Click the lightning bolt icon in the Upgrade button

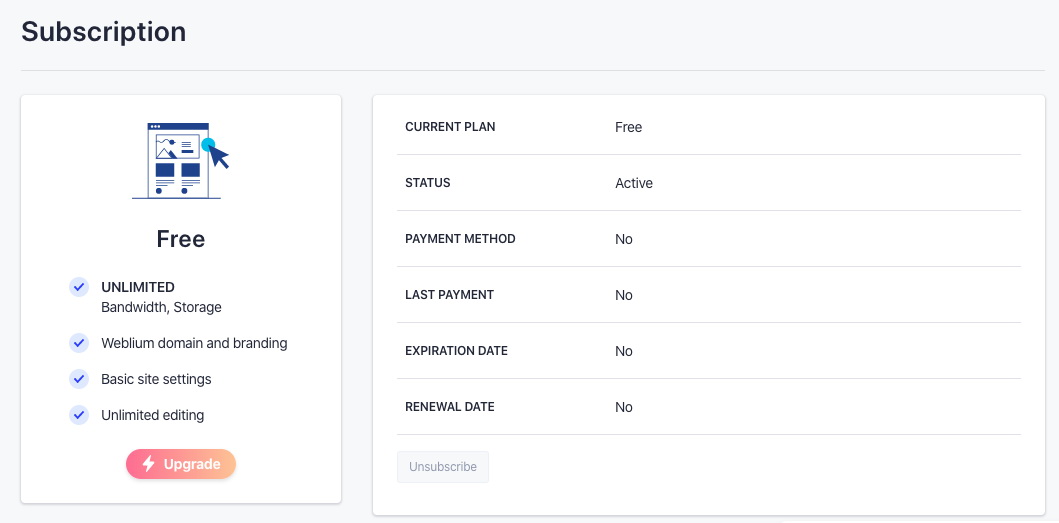coord(149,464)
